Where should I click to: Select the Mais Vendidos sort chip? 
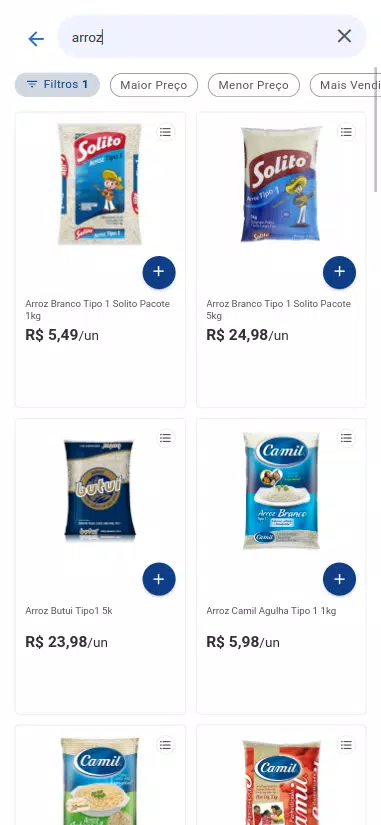(x=345, y=85)
